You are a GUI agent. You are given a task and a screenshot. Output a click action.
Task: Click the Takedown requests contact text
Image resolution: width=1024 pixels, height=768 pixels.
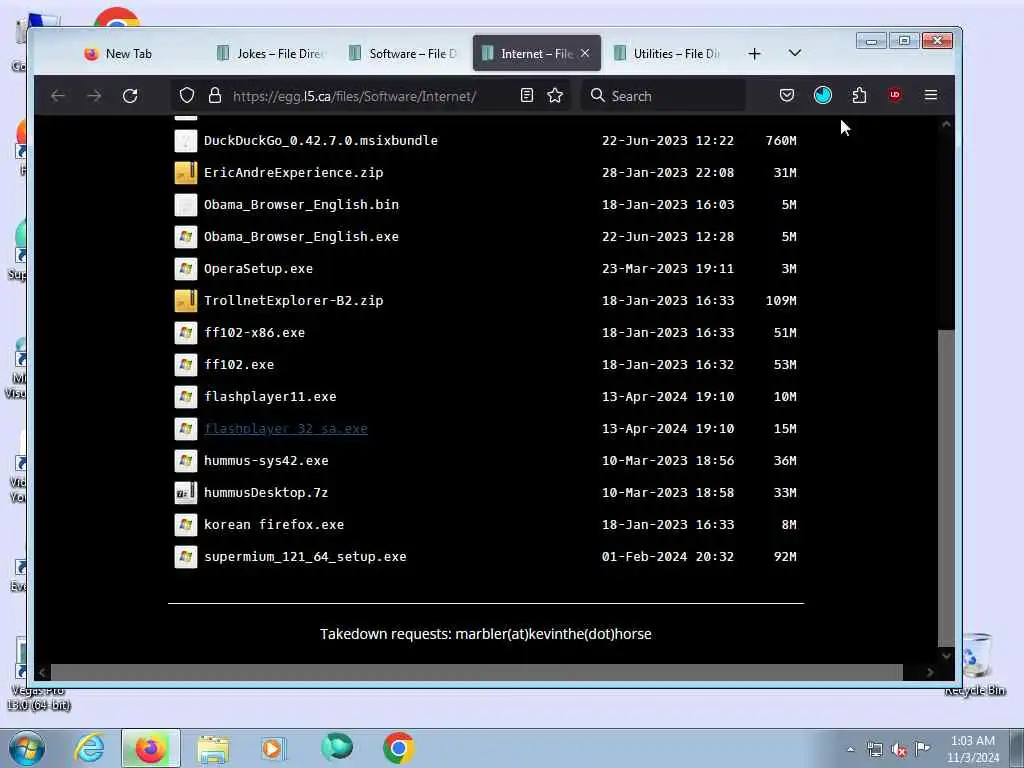[486, 634]
